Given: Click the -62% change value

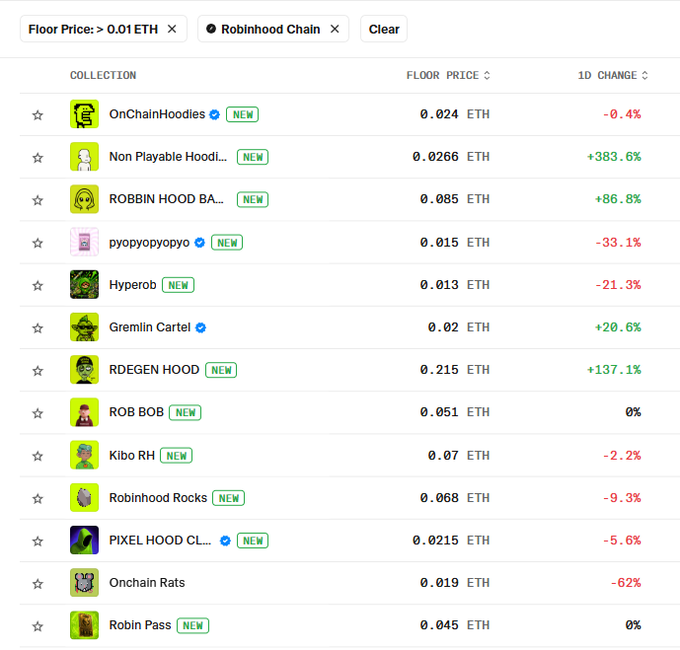Looking at the screenshot, I should point(626,582).
